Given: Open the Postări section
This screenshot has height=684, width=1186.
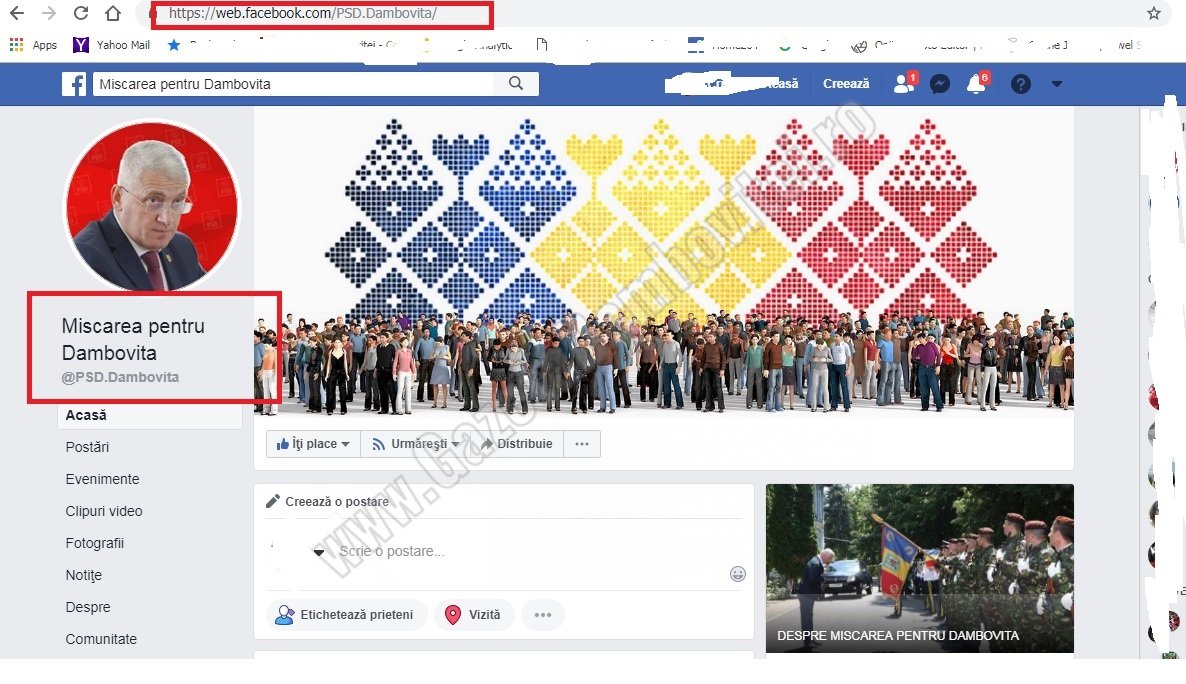Looking at the screenshot, I should coord(87,447).
